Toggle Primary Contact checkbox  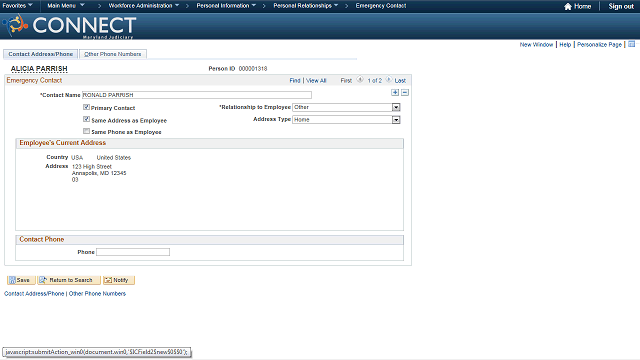click(86, 107)
